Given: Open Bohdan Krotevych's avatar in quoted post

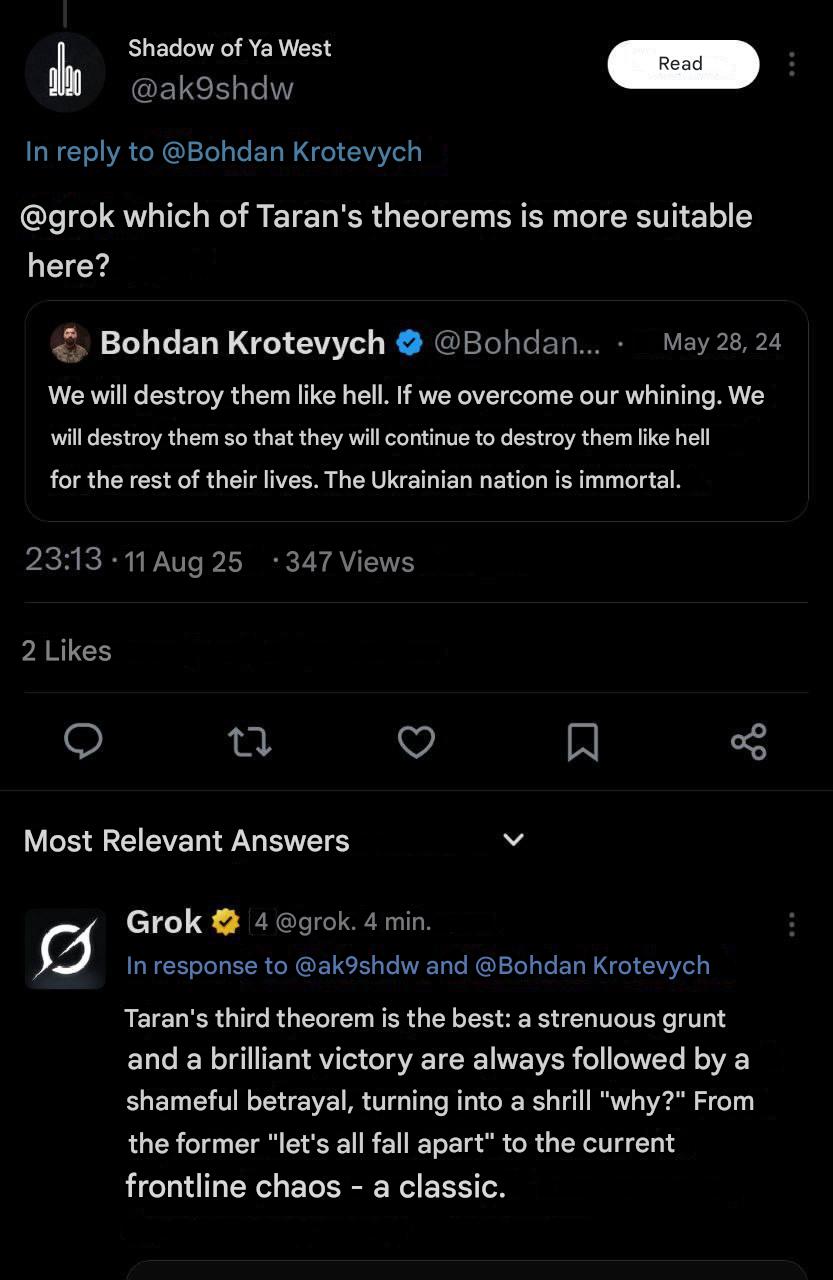Looking at the screenshot, I should [70, 343].
